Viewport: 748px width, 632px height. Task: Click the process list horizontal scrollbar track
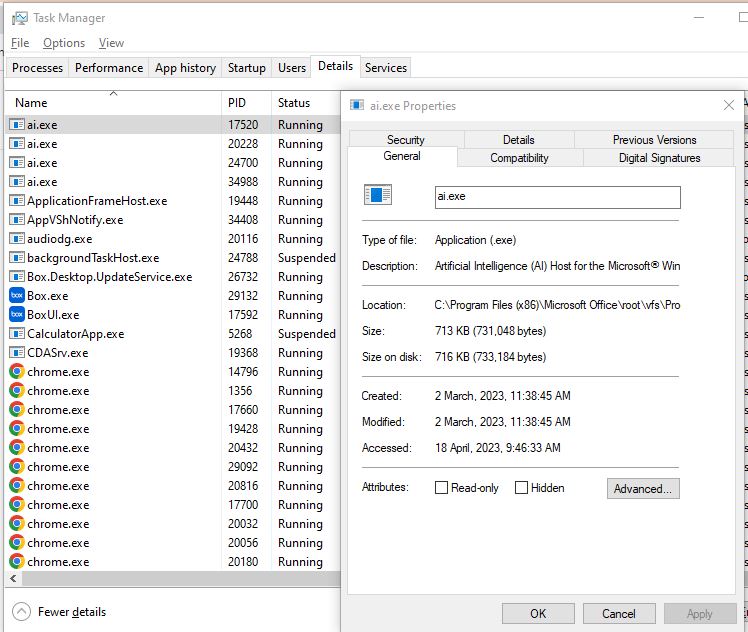[181, 579]
